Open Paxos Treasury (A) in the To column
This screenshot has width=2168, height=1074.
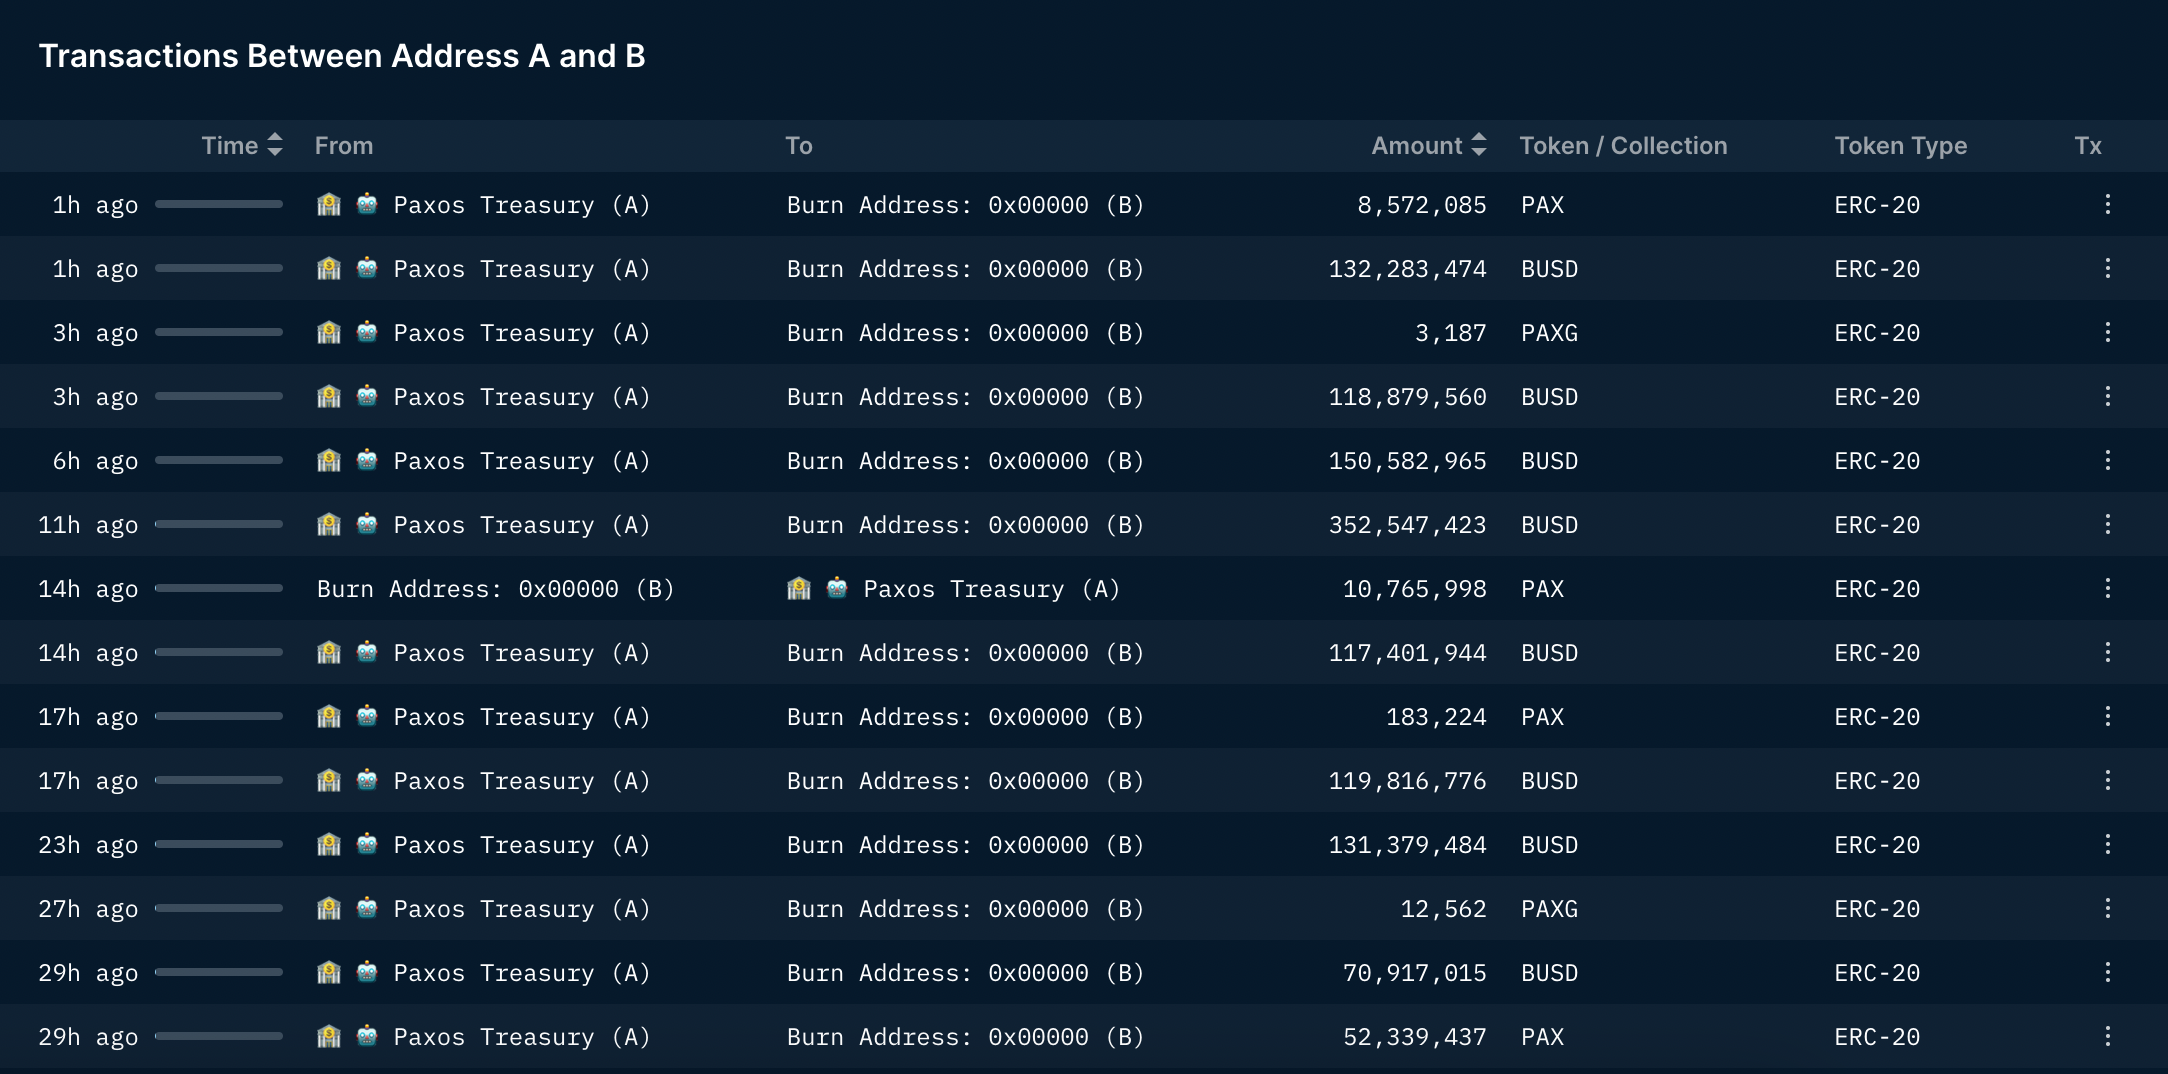tap(991, 589)
